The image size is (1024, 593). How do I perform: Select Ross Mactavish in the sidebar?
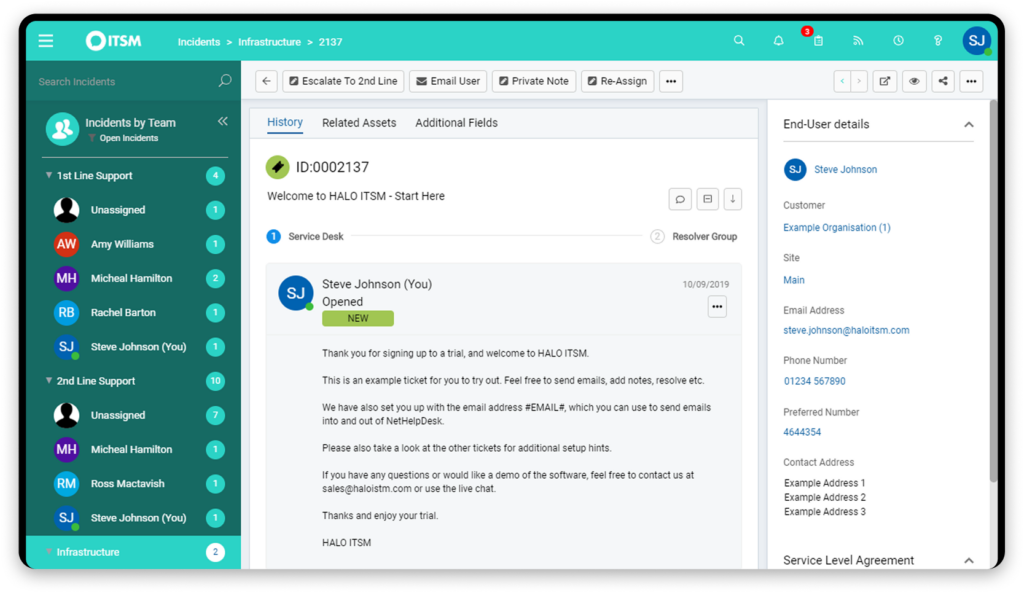[133, 483]
